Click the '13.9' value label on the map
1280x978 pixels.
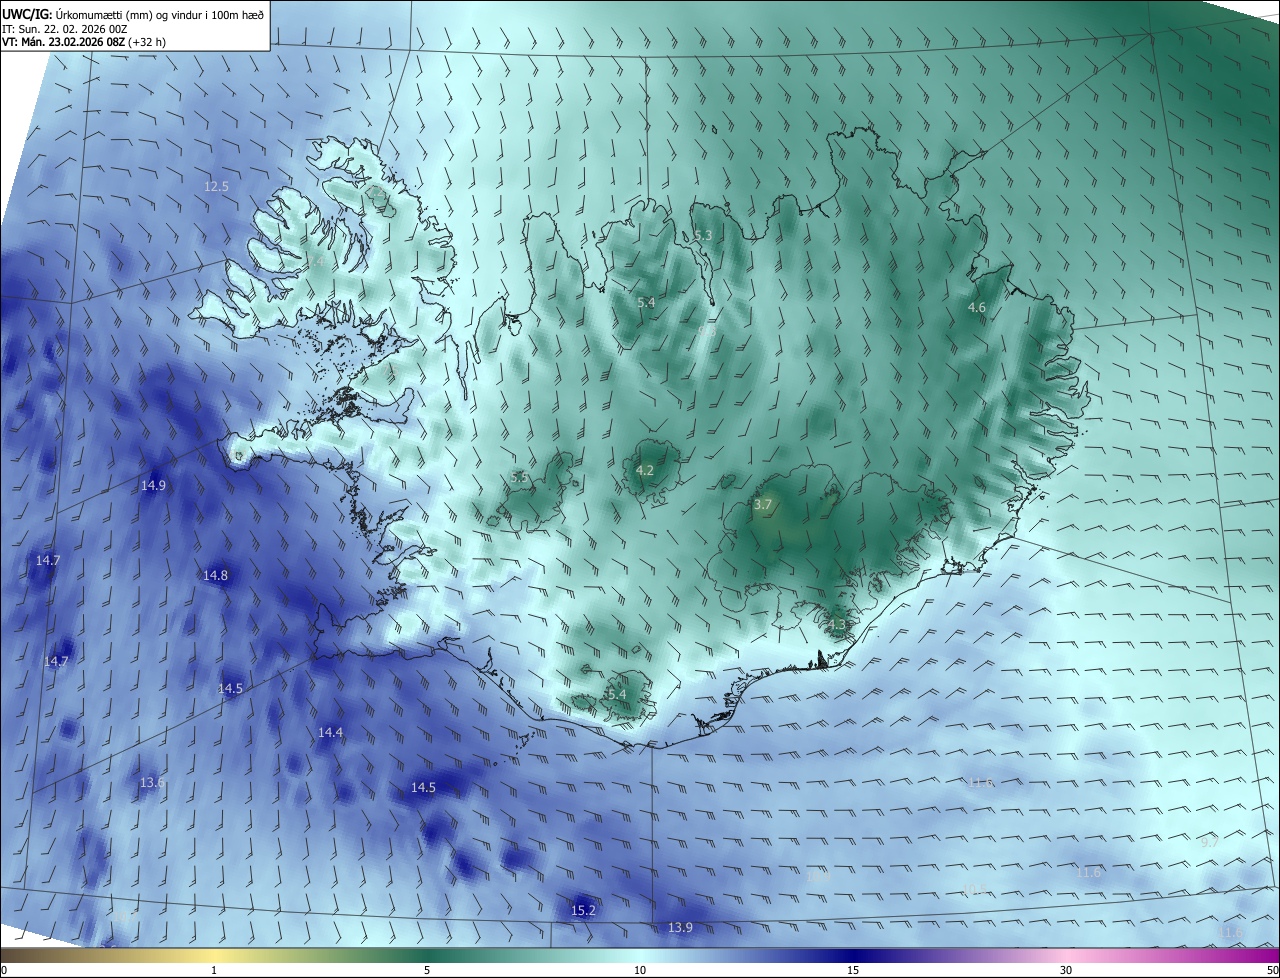[x=680, y=928]
